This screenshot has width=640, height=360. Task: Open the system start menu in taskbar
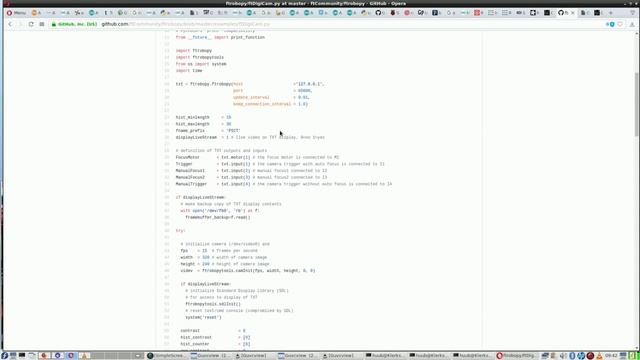[4, 356]
